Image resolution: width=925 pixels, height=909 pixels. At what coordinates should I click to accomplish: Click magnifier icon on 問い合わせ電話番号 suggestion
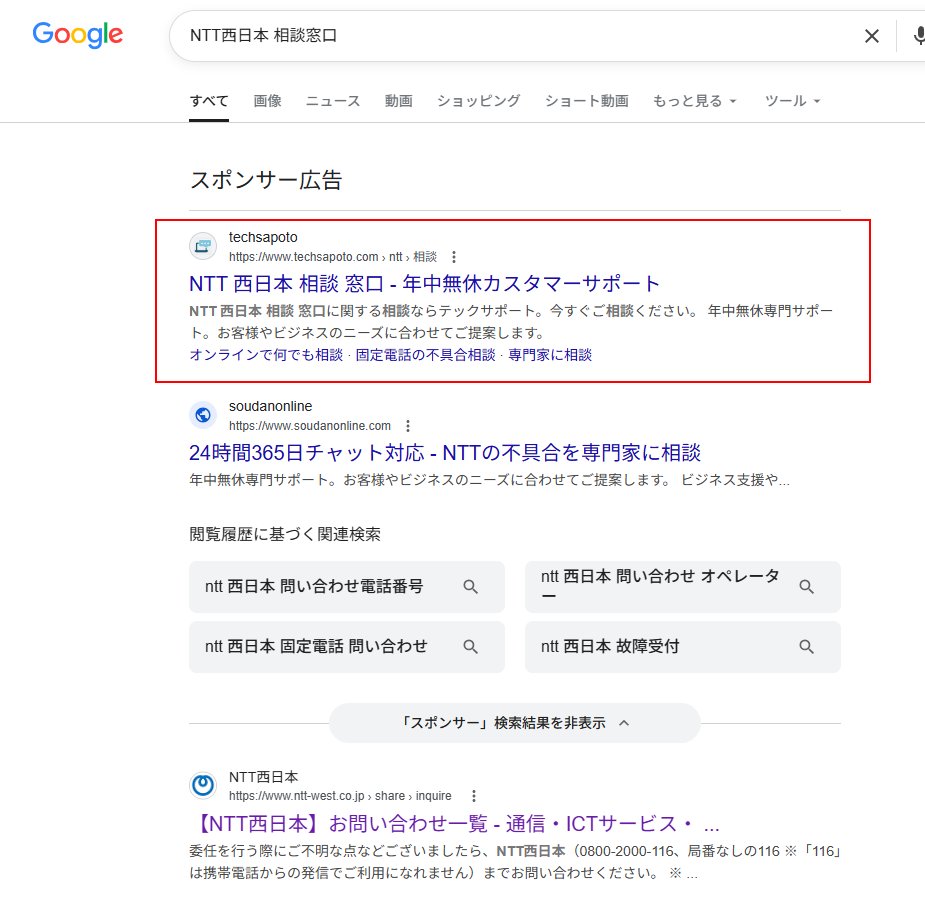470,587
